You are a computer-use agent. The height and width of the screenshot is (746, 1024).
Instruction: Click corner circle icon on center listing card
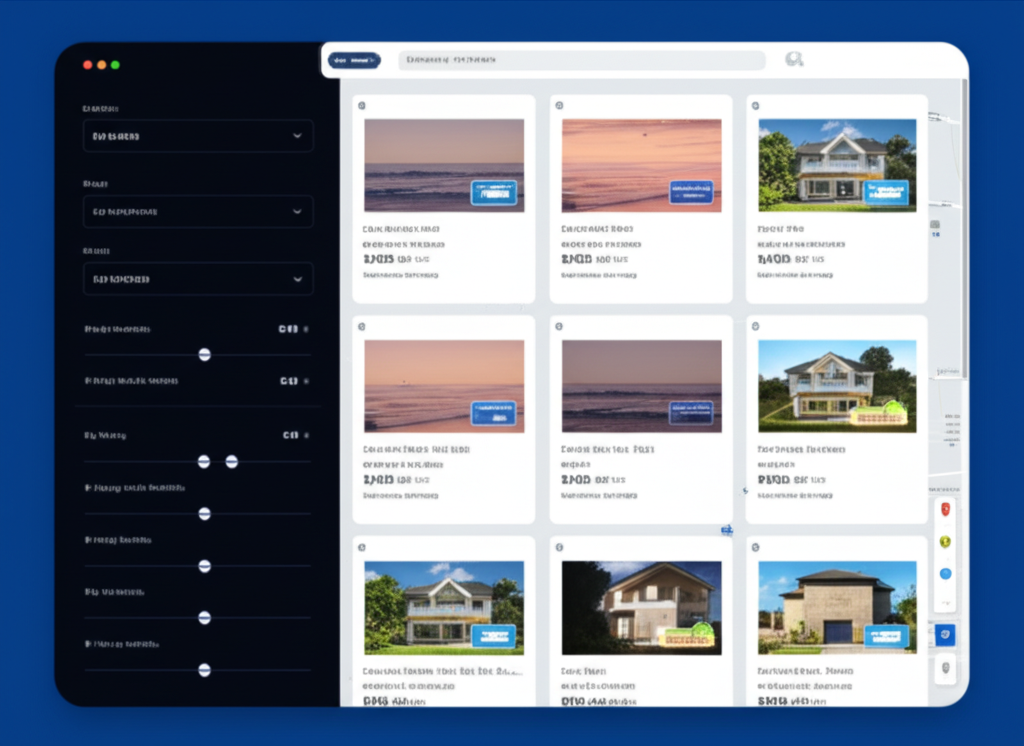tap(559, 327)
